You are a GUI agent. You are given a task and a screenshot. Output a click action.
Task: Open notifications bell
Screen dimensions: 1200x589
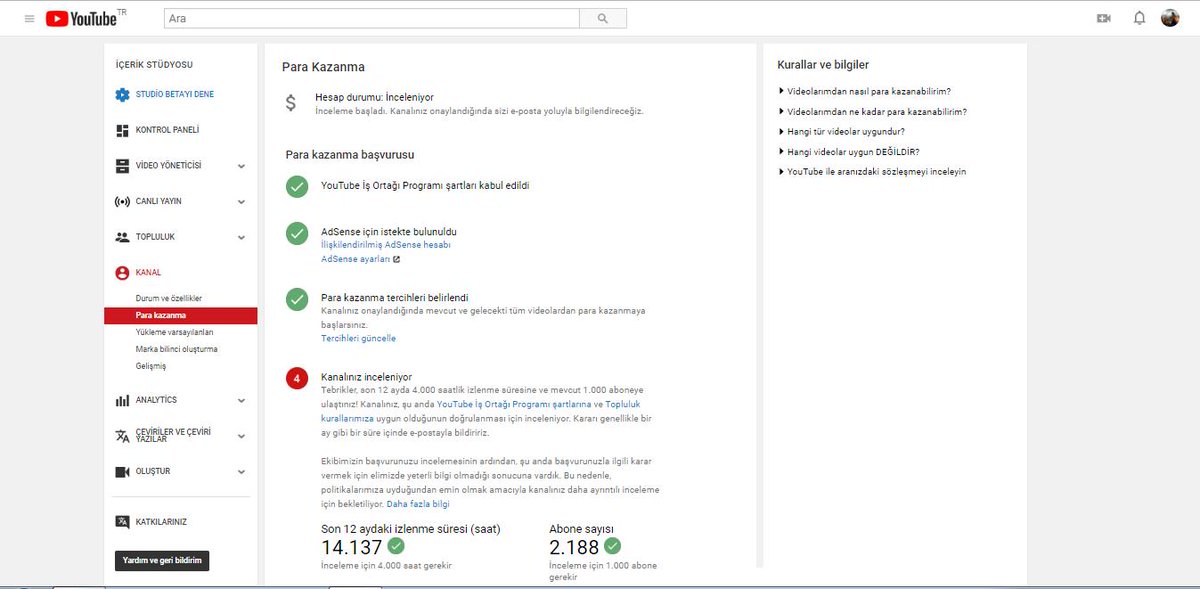pyautogui.click(x=1139, y=18)
